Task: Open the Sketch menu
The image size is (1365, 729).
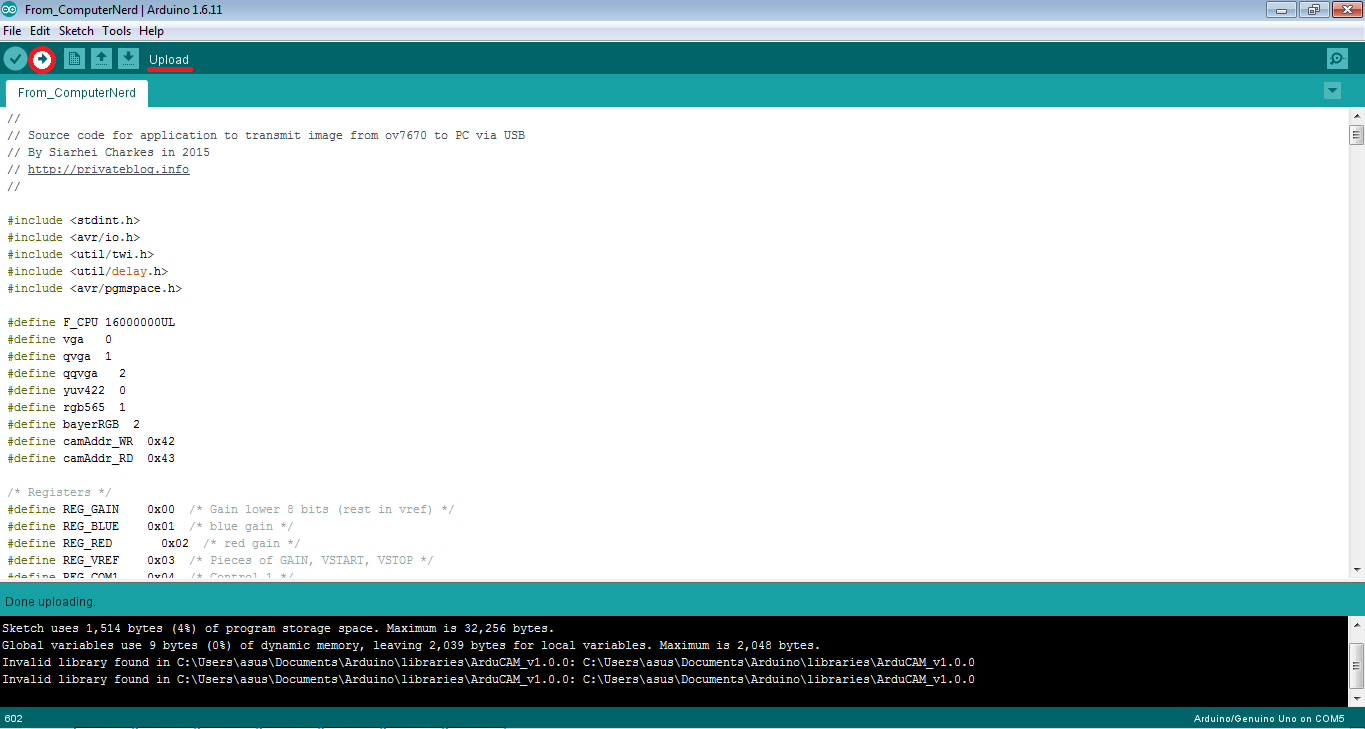Action: (x=76, y=30)
